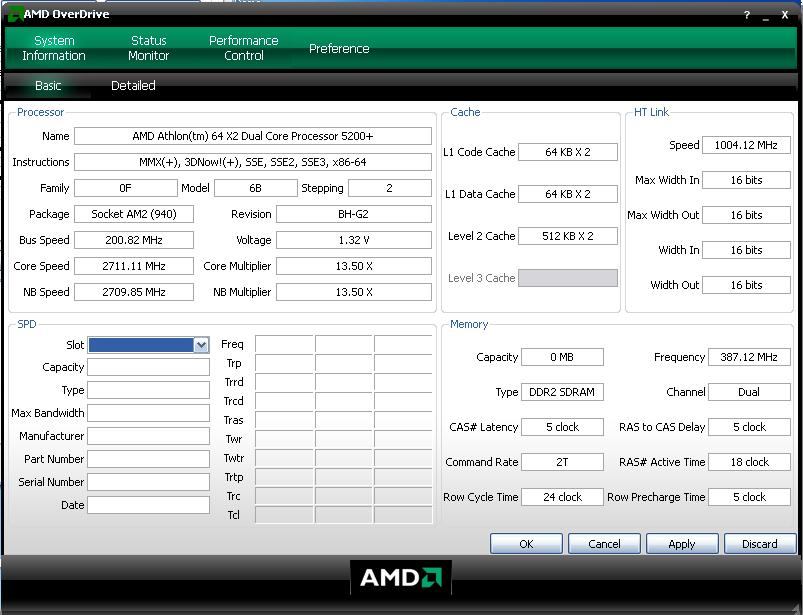Image resolution: width=803 pixels, height=615 pixels.
Task: Open help with the question mark icon
Action: tap(747, 15)
